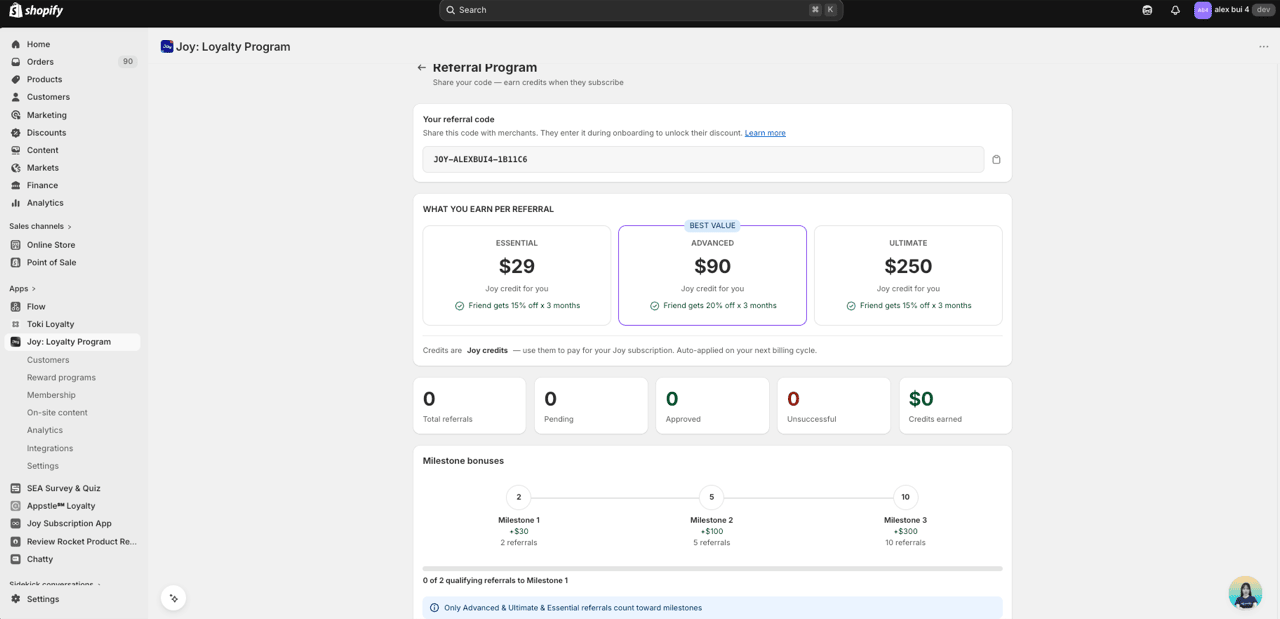Click the Credits earned stat card

pyautogui.click(x=955, y=406)
